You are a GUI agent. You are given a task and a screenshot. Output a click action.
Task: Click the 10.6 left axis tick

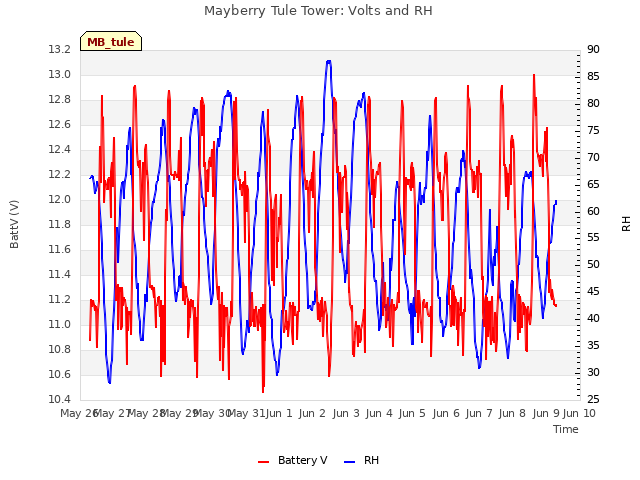coord(60,374)
